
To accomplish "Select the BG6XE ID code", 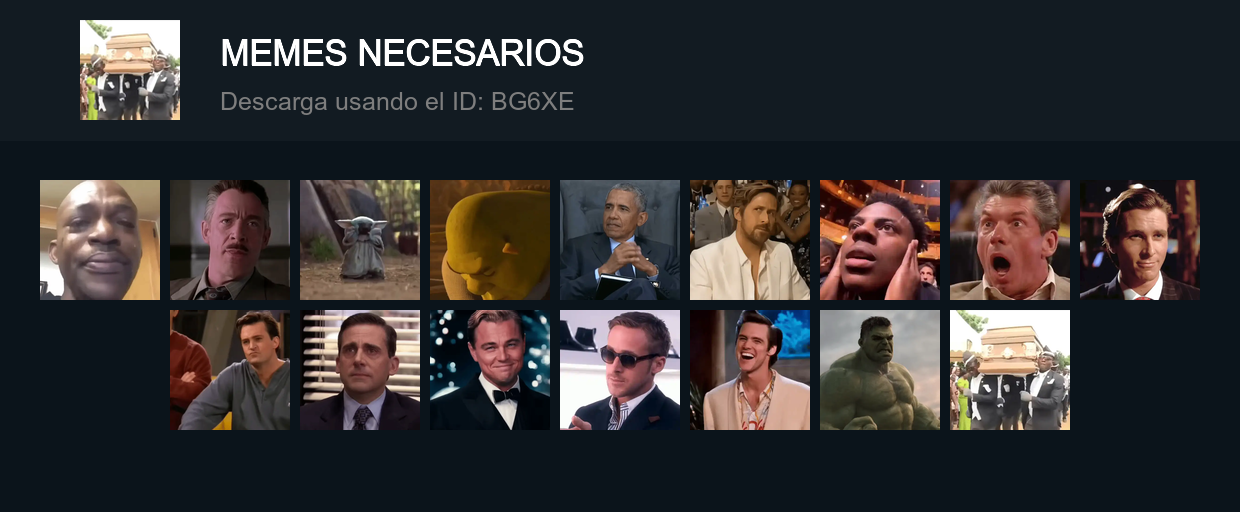I will (x=532, y=101).
